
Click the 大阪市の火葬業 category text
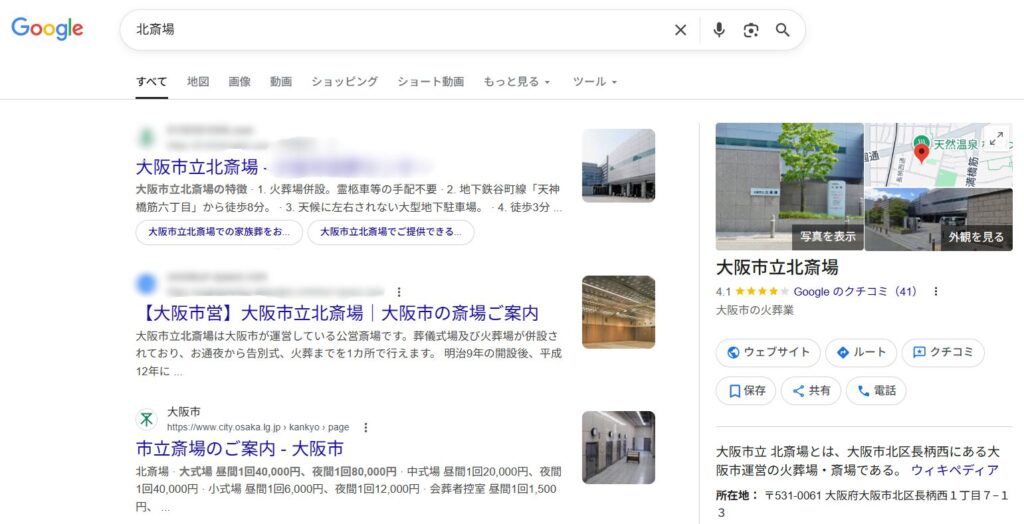pyautogui.click(x=755, y=310)
